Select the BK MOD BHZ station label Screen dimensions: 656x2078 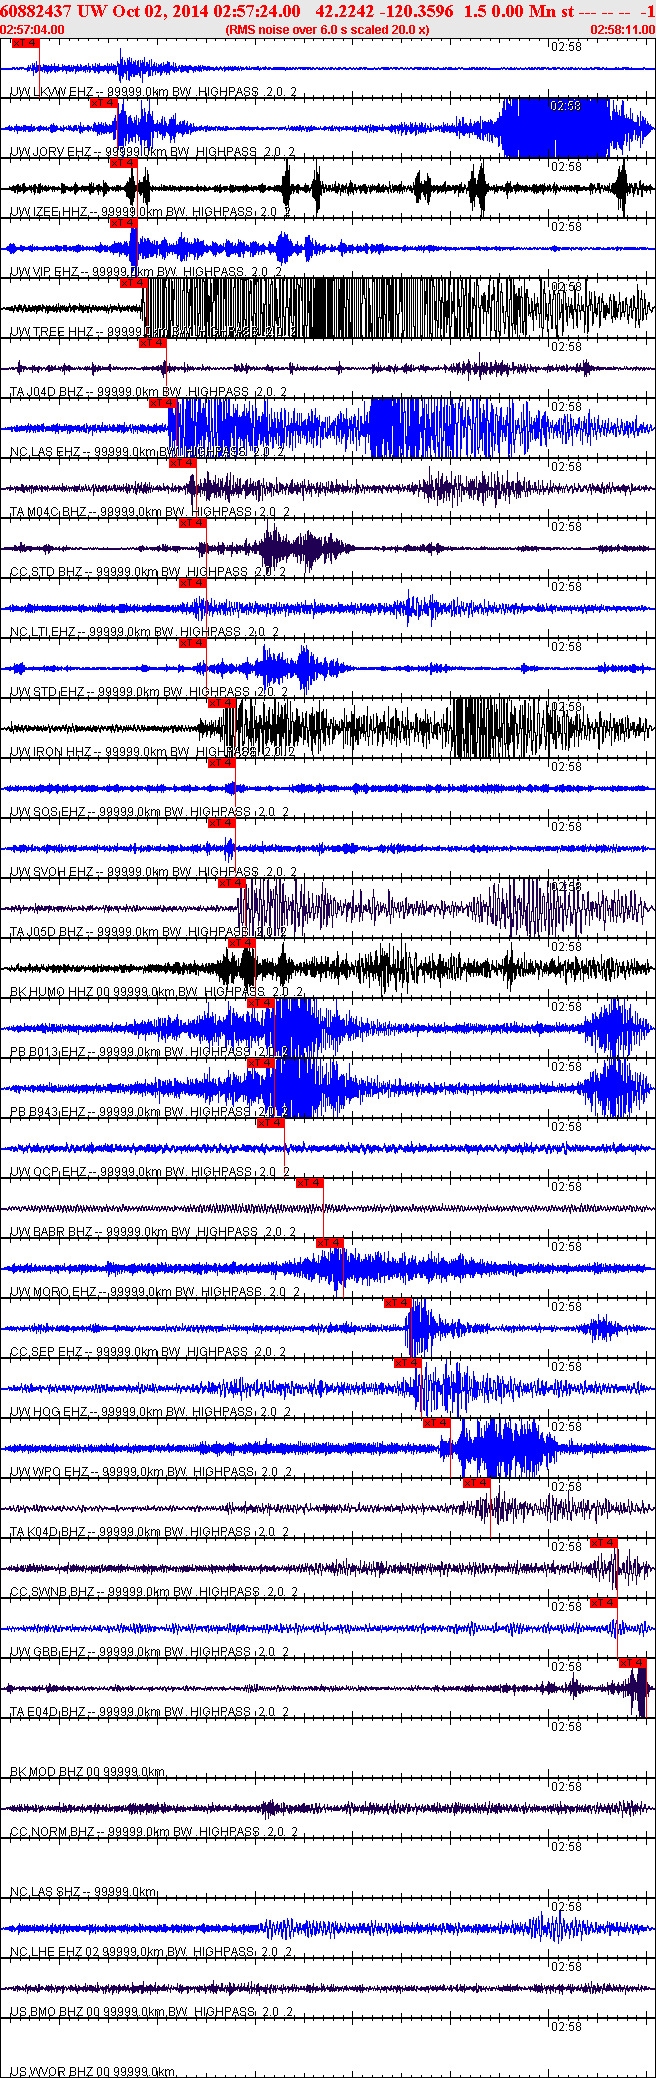tap(87, 1772)
